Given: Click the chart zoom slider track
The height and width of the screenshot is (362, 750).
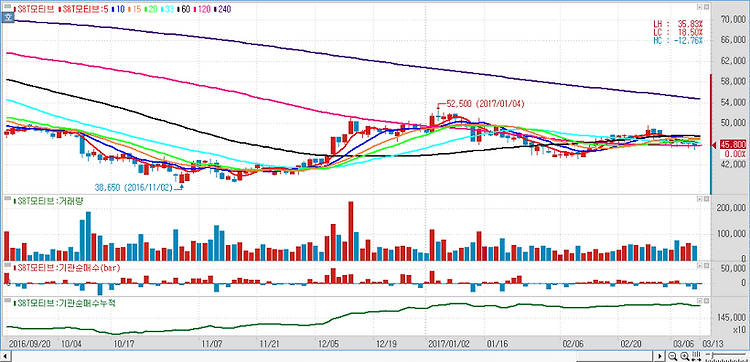Looking at the screenshot, I should click(x=726, y=354).
